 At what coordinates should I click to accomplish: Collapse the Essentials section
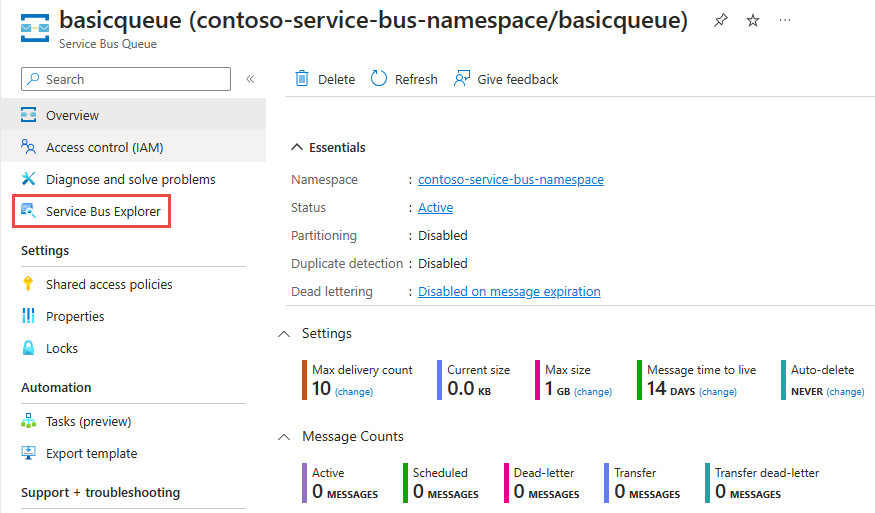[x=297, y=148]
